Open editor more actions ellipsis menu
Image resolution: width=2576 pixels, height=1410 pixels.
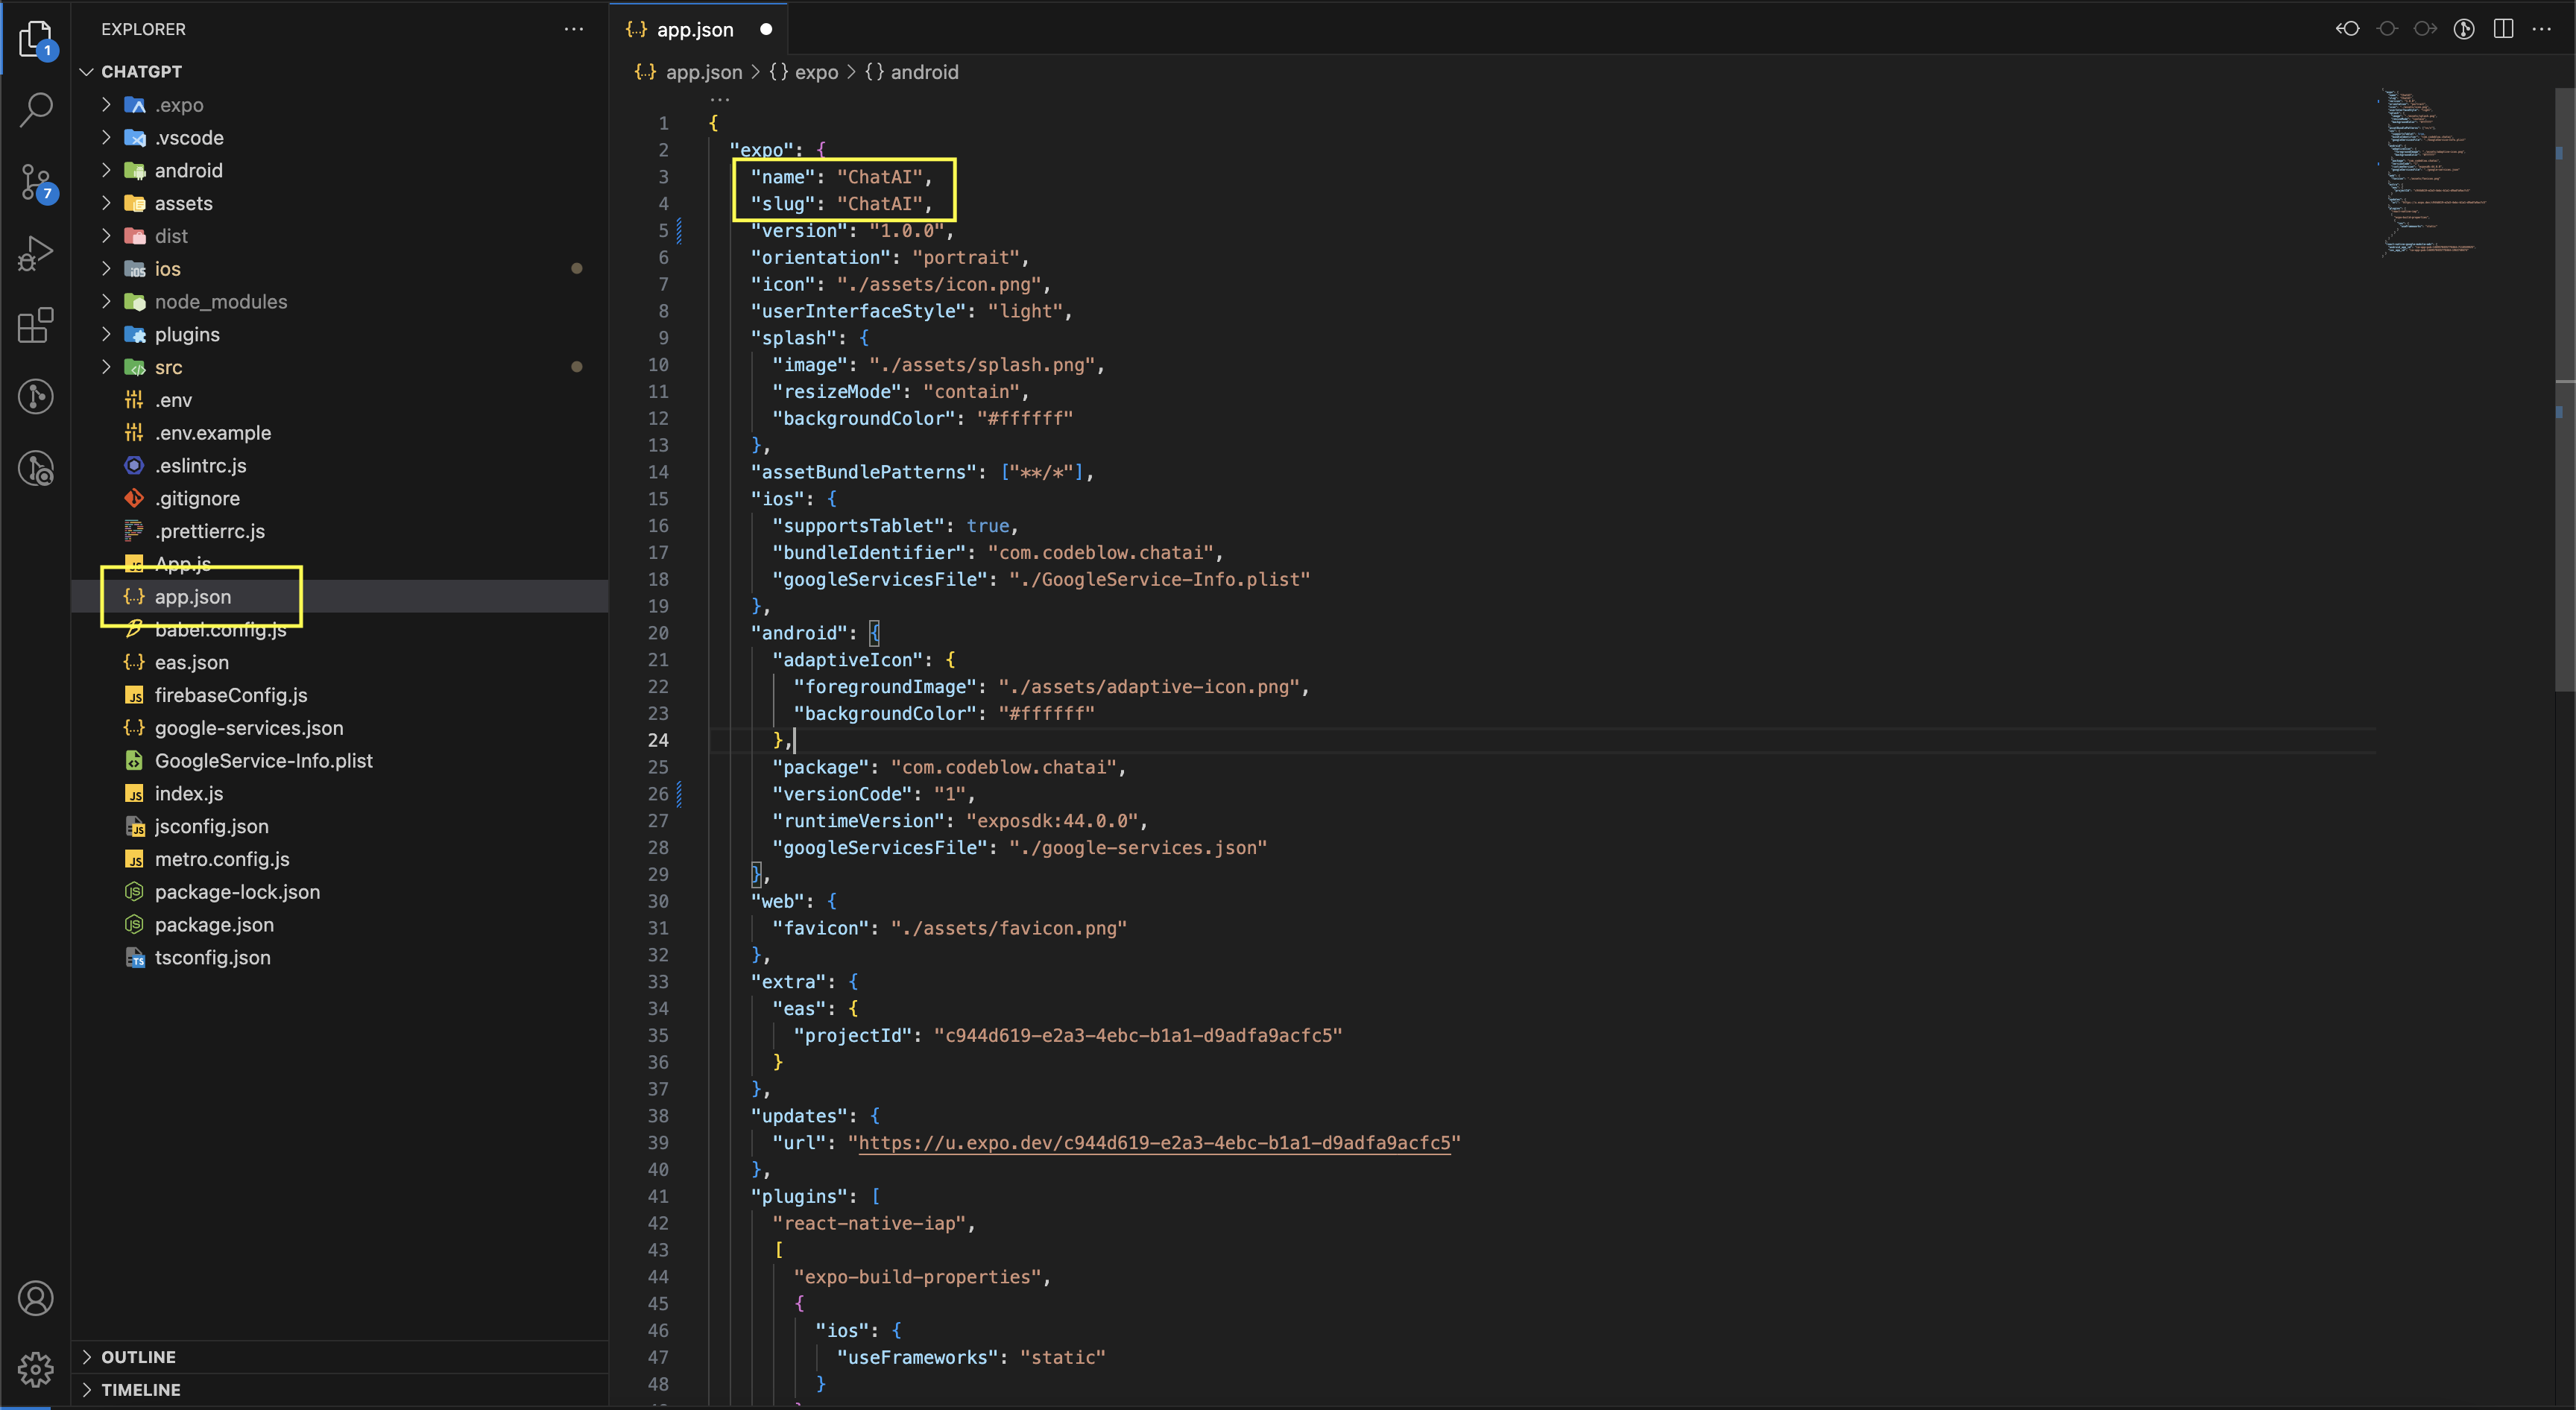coord(2541,29)
